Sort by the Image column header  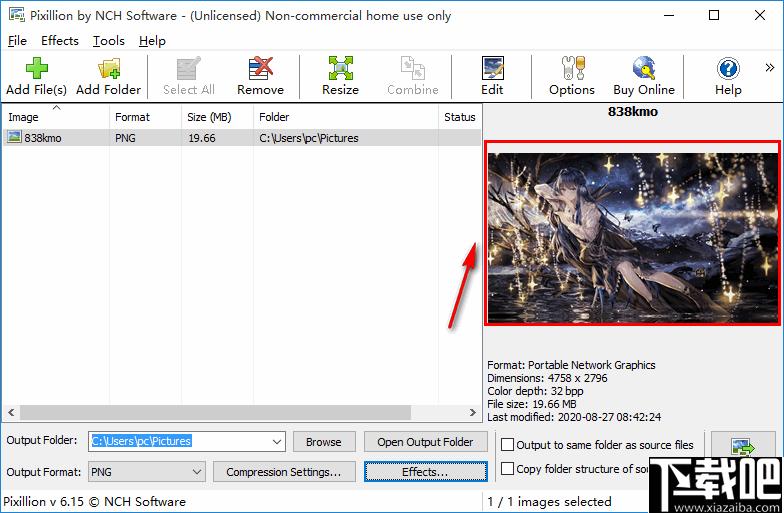56,117
